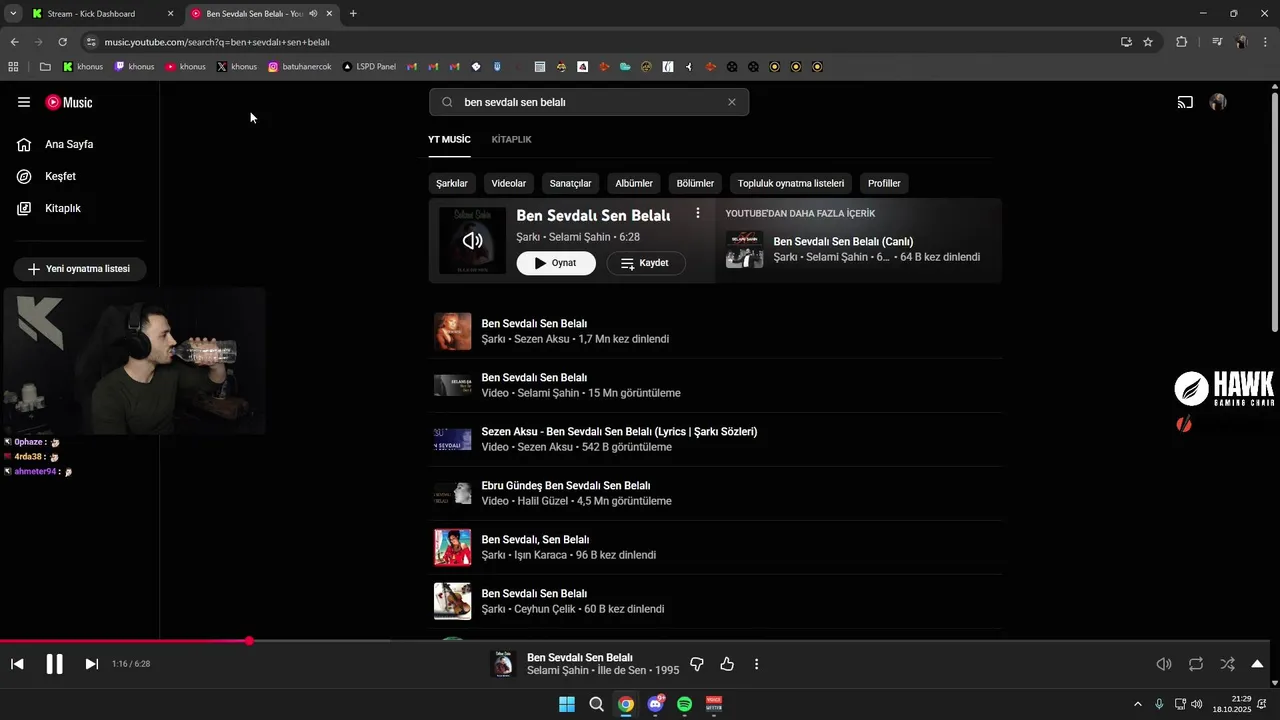
Task: Switch to Stream - Kick Dashboard tab
Action: 101,14
